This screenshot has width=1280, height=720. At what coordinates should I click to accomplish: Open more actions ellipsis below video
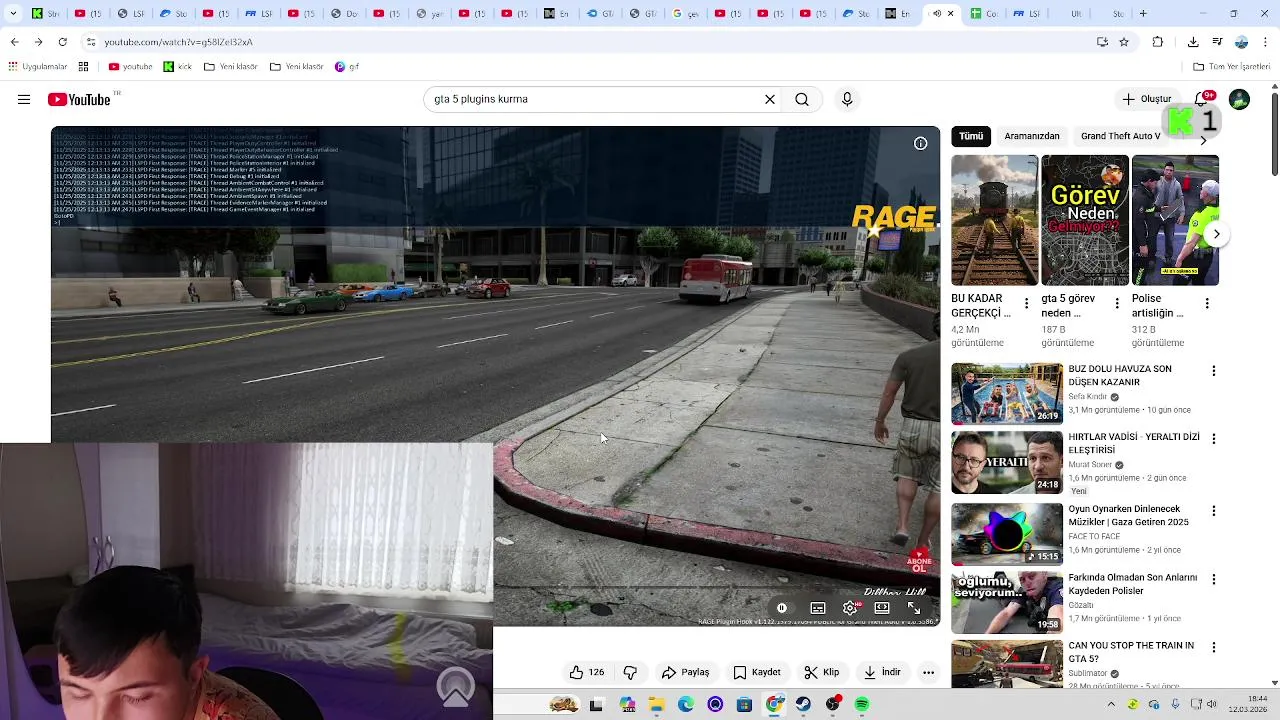pyautogui.click(x=928, y=672)
